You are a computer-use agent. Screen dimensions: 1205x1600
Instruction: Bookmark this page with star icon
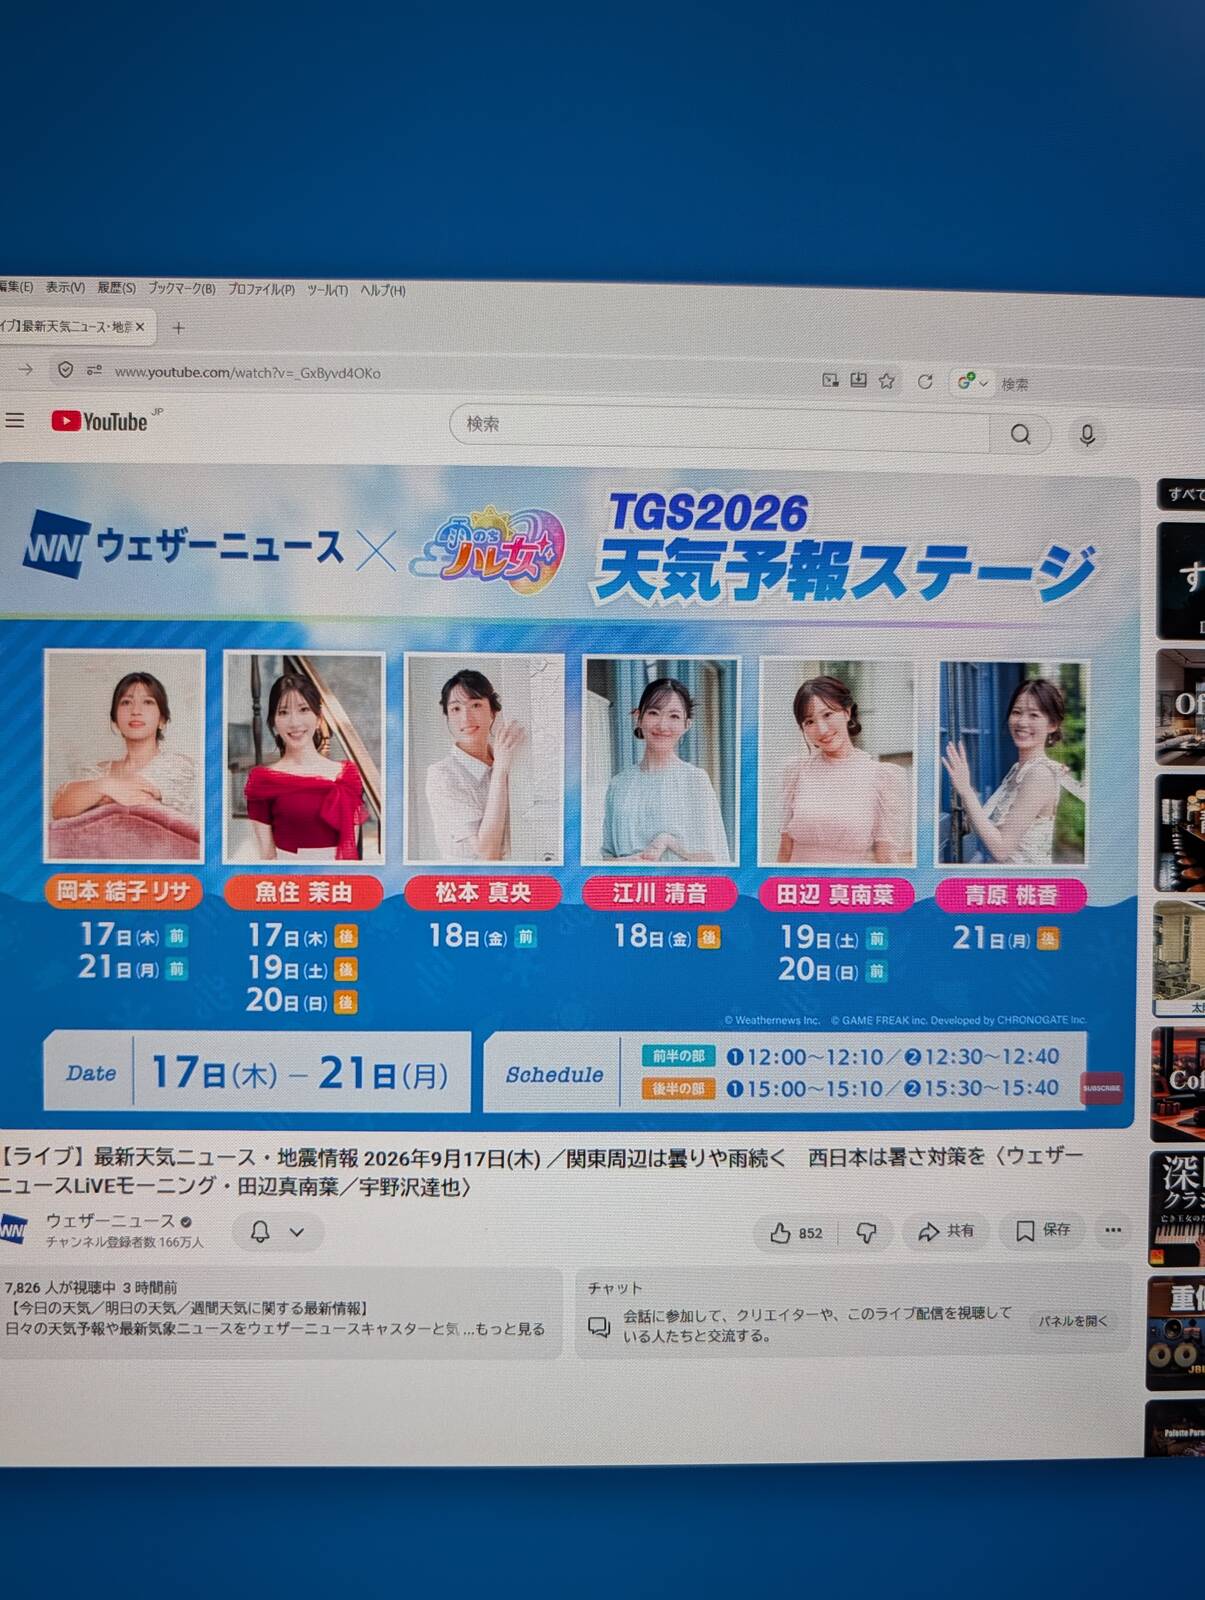pyautogui.click(x=886, y=381)
